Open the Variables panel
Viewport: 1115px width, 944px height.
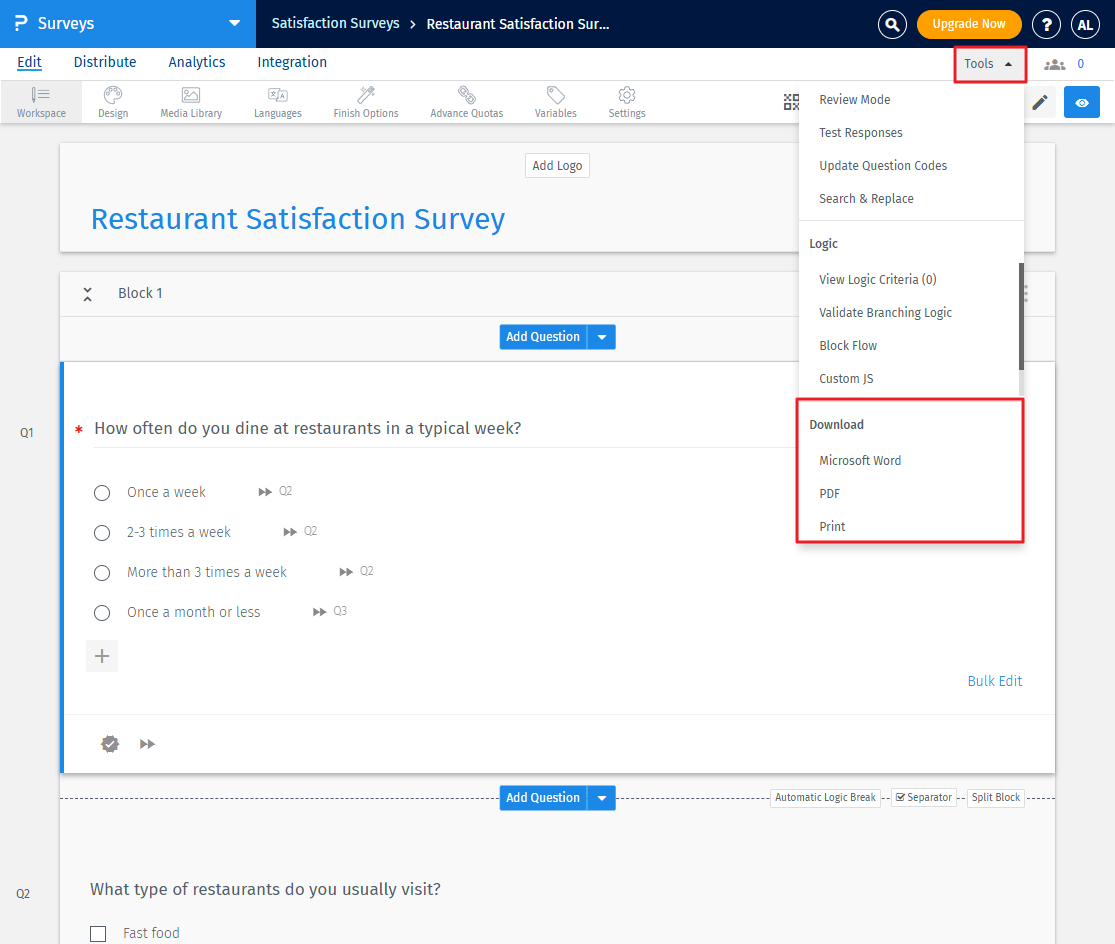coord(555,101)
